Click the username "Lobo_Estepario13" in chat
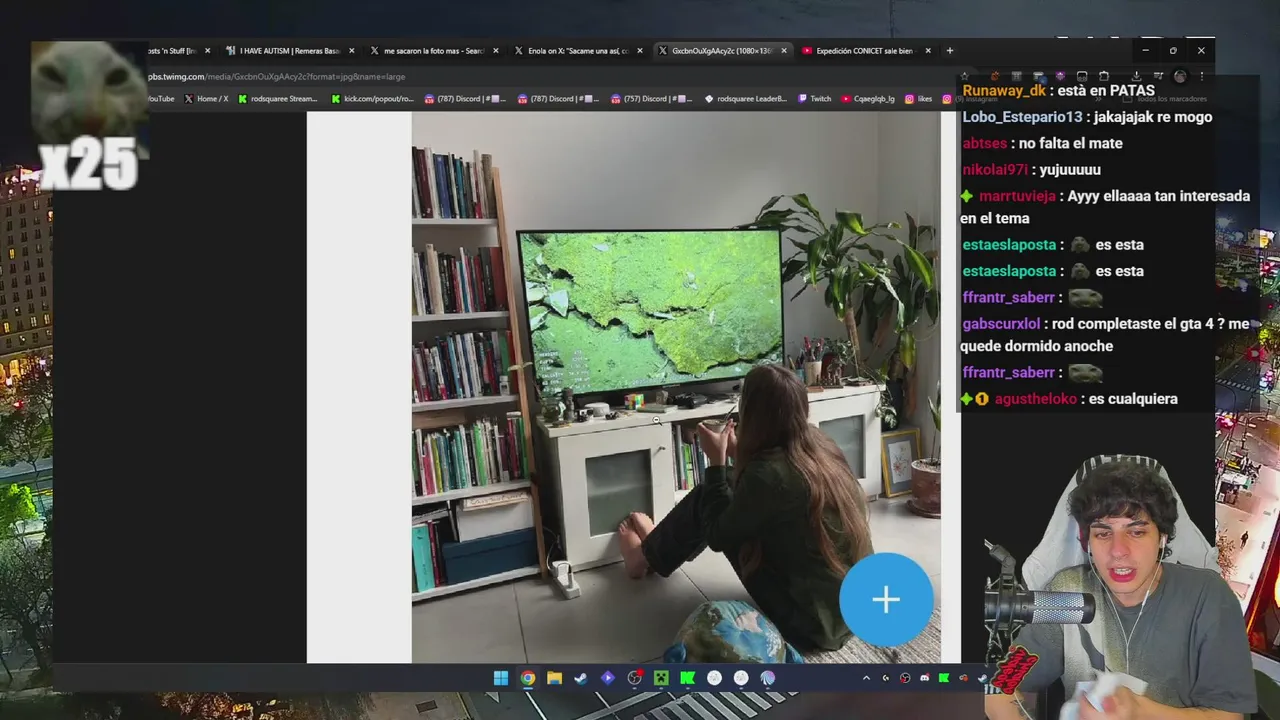 pyautogui.click(x=1022, y=117)
